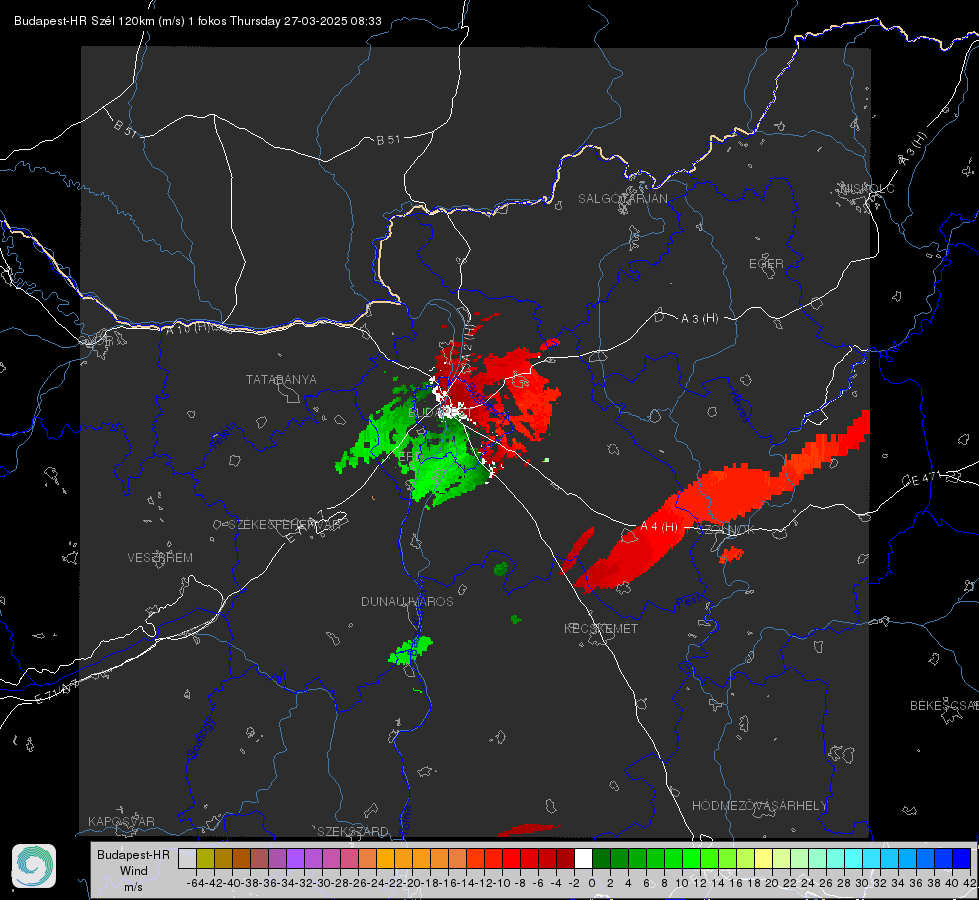This screenshot has width=979, height=900.
Task: Click the 'Budapest-HR Wind m/s' legend label
Action: (133, 870)
